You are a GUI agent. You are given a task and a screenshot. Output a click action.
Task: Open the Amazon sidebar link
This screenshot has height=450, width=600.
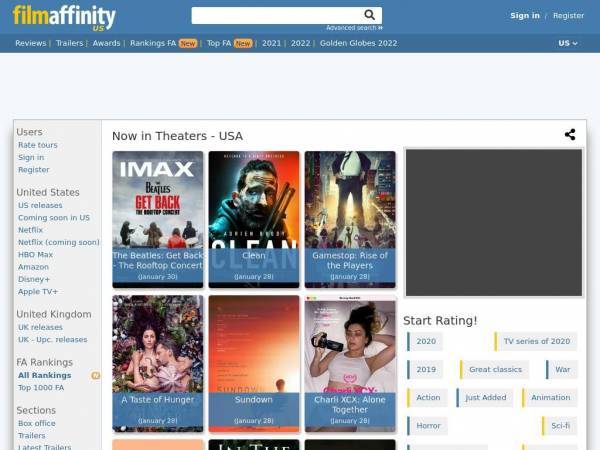coord(33,267)
